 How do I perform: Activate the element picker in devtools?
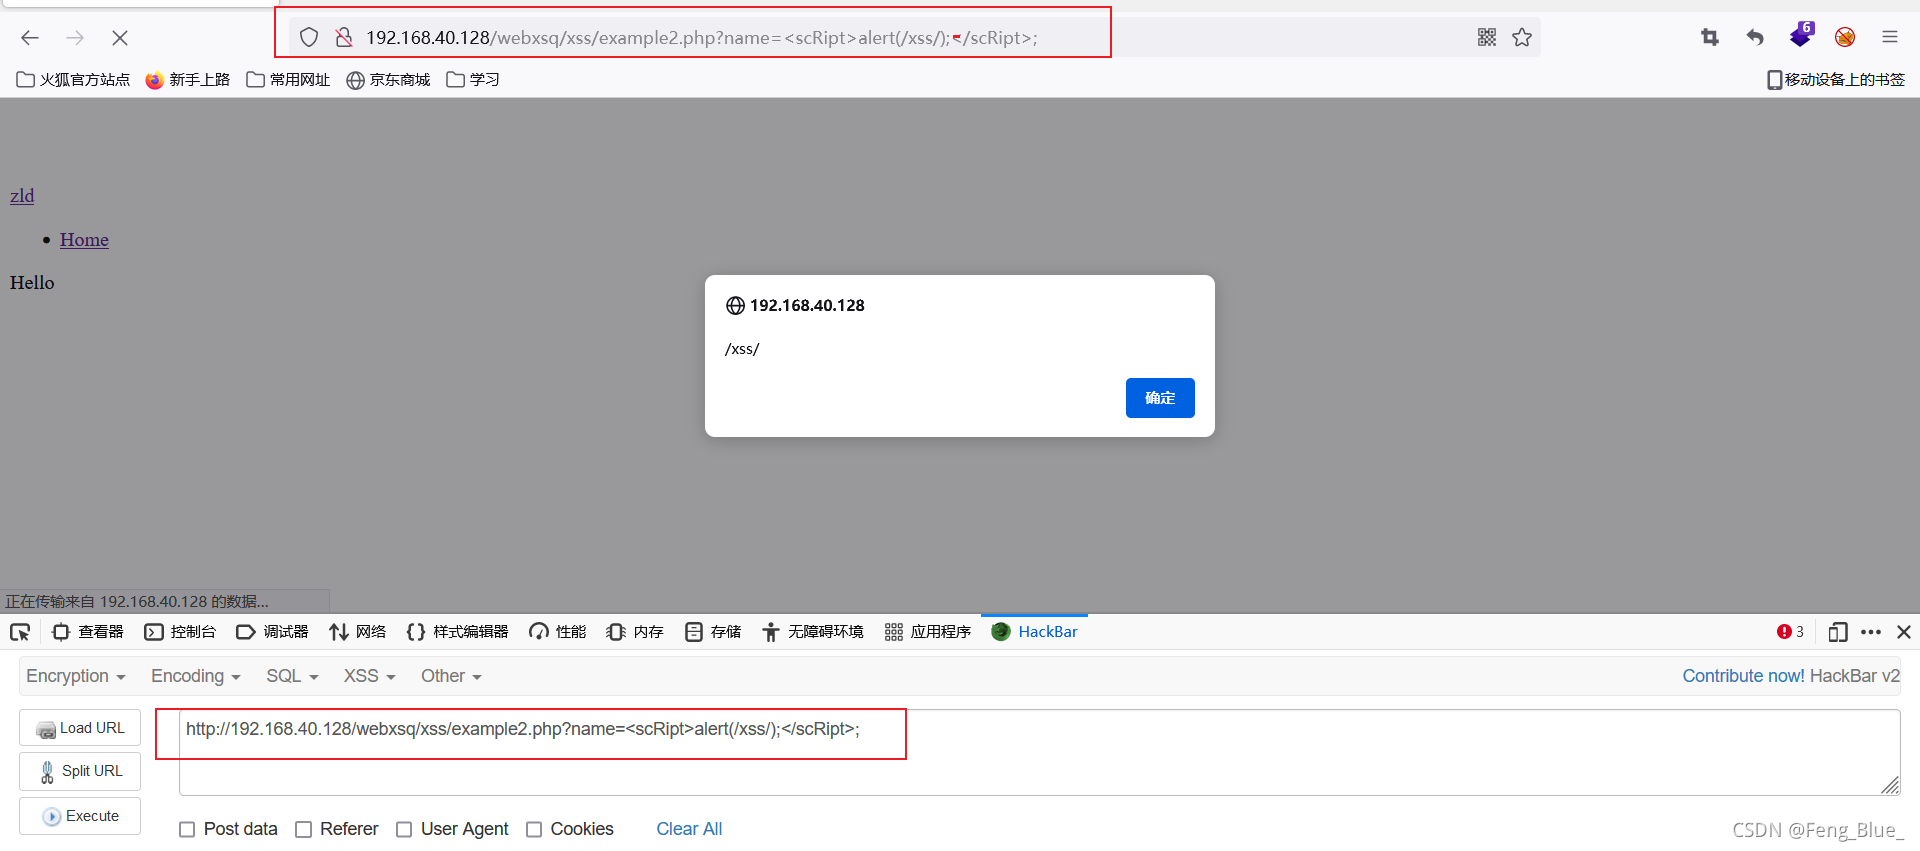tap(20, 632)
